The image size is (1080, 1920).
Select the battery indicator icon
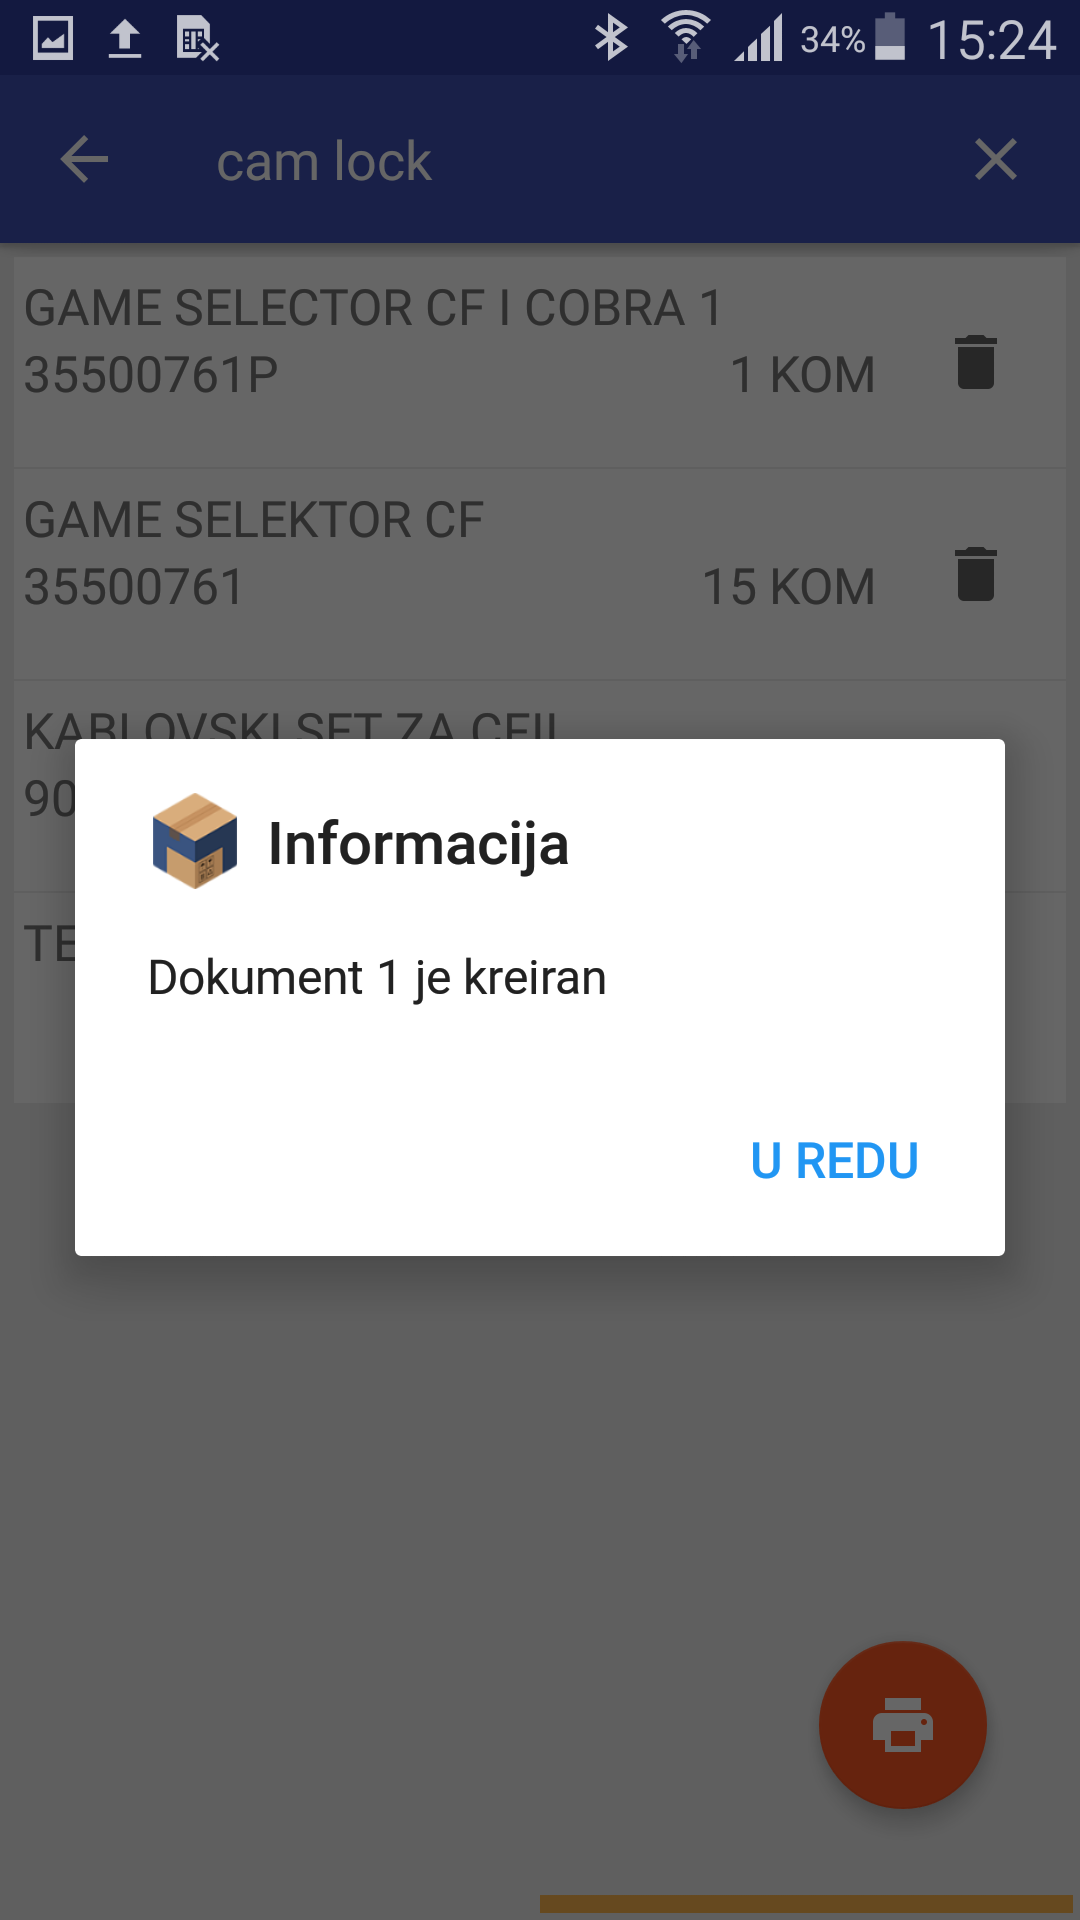[890, 37]
